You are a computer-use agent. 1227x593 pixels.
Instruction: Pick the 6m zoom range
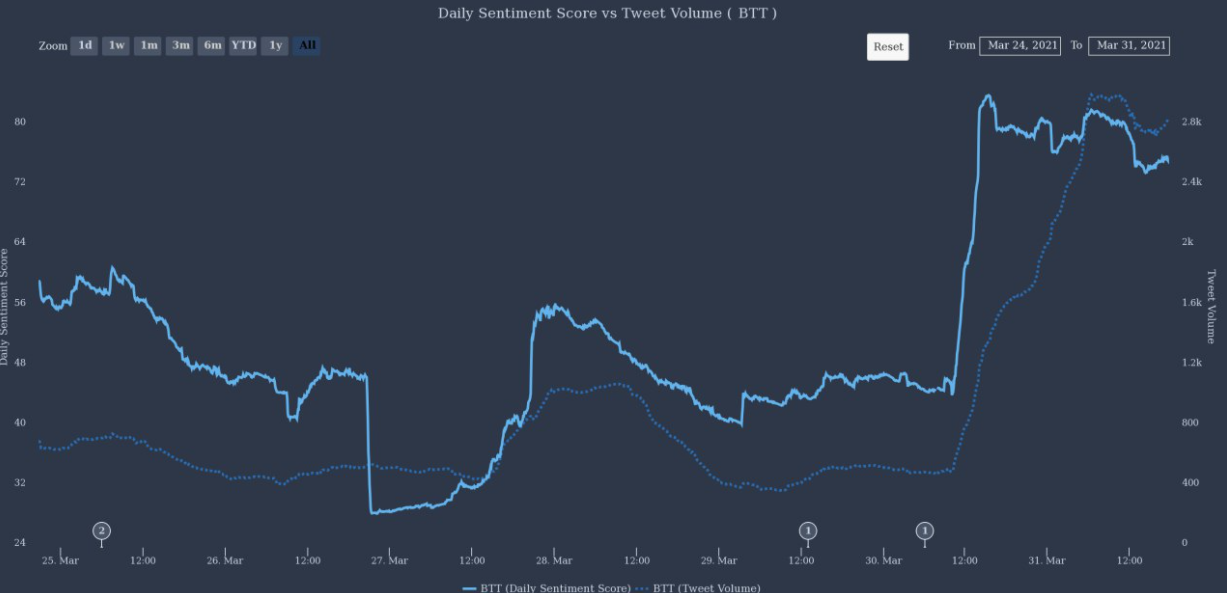point(212,46)
